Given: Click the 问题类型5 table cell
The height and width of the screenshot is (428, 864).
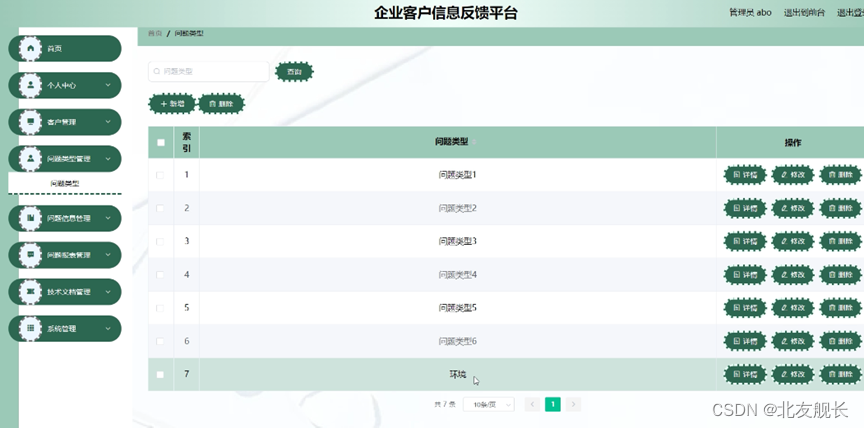Looking at the screenshot, I should pyautogui.click(x=458, y=308).
